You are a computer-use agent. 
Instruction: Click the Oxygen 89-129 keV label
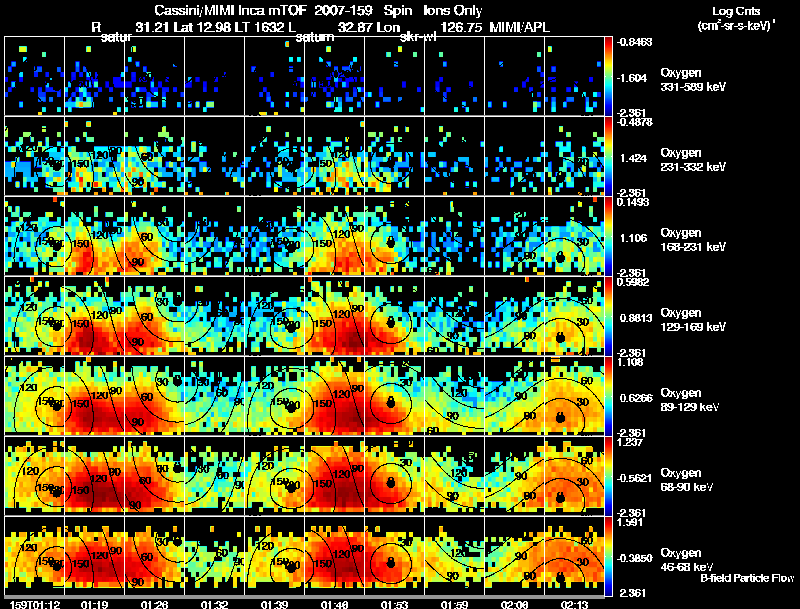[x=690, y=400]
